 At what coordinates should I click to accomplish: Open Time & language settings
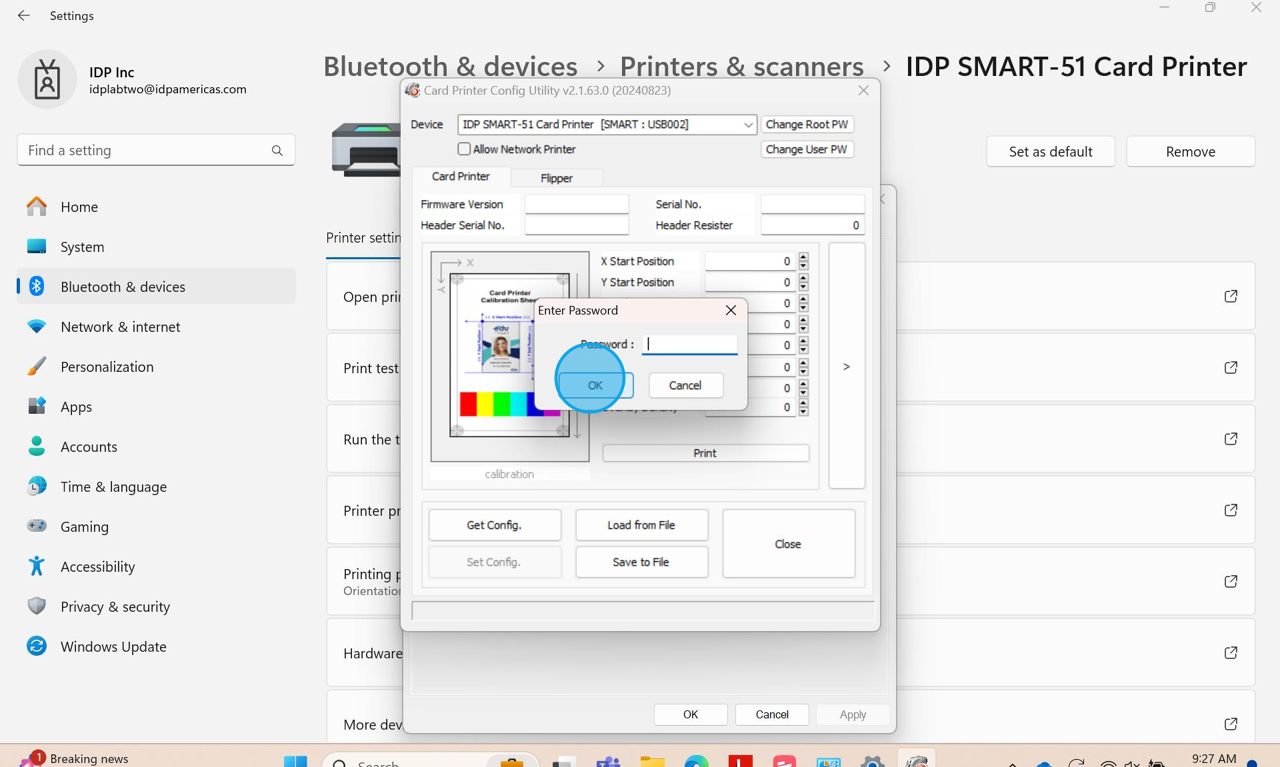pos(157,487)
